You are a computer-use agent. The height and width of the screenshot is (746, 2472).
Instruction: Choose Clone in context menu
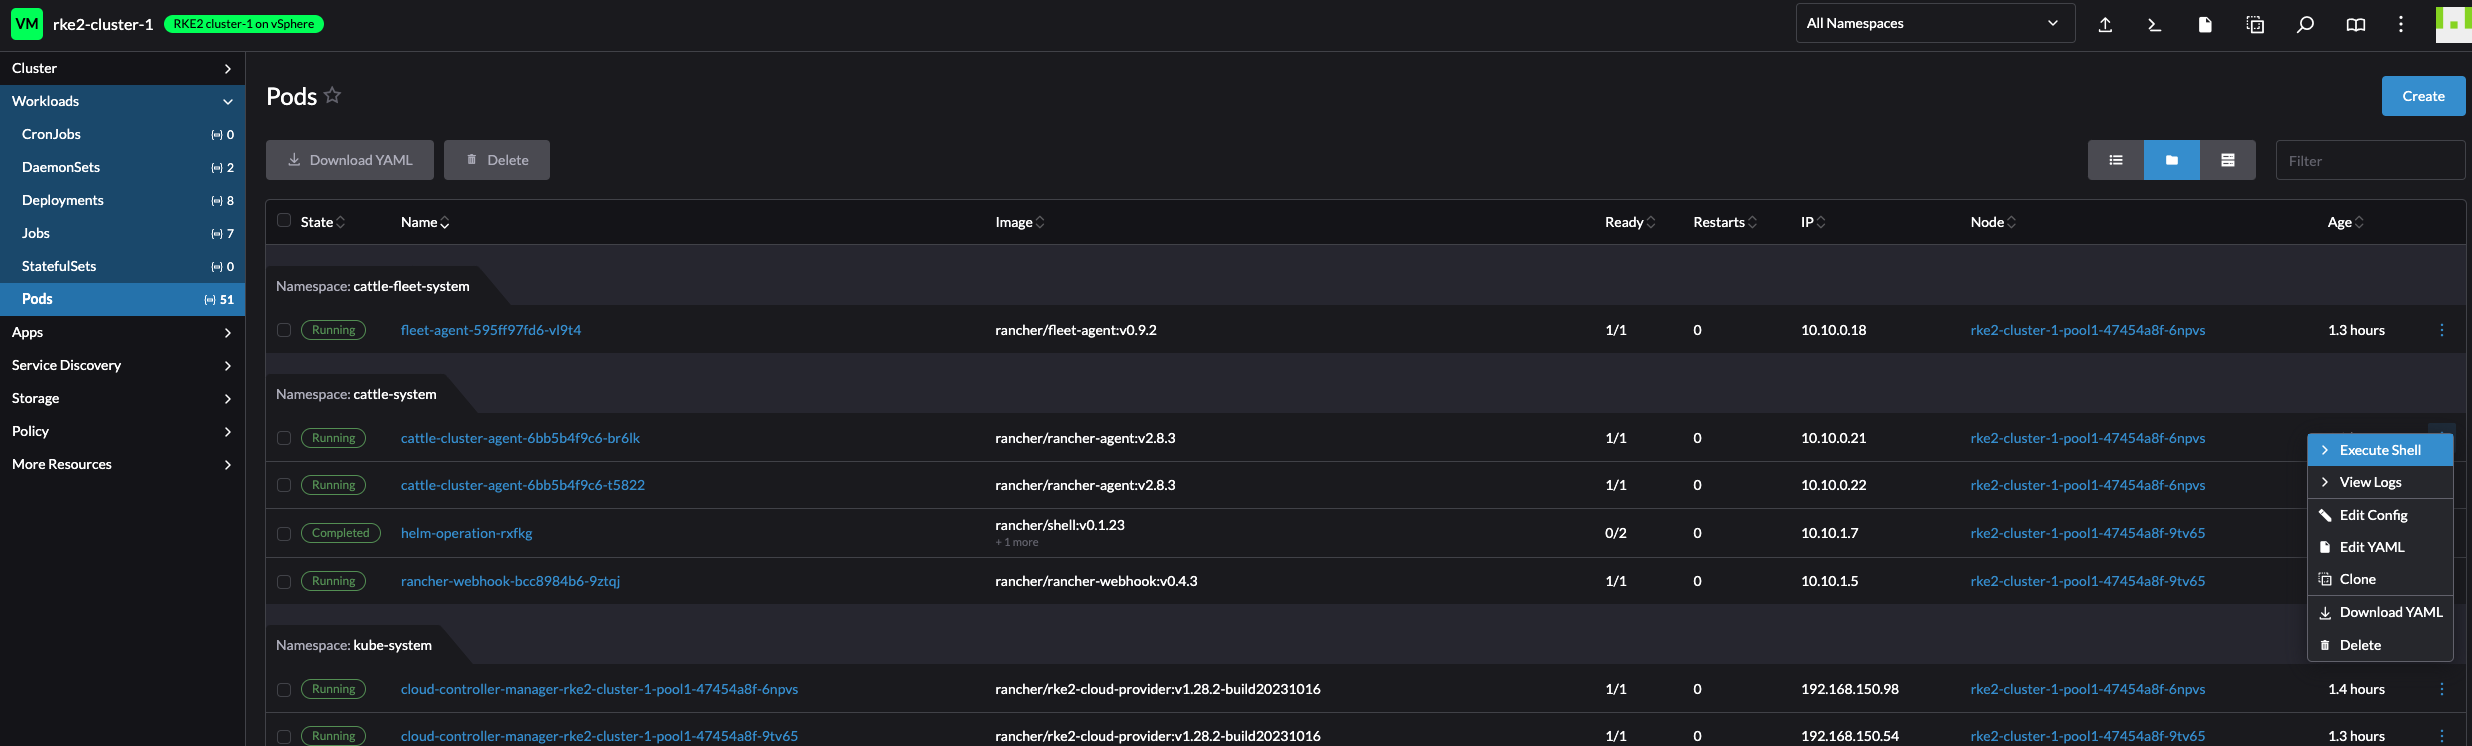coord(2380,579)
